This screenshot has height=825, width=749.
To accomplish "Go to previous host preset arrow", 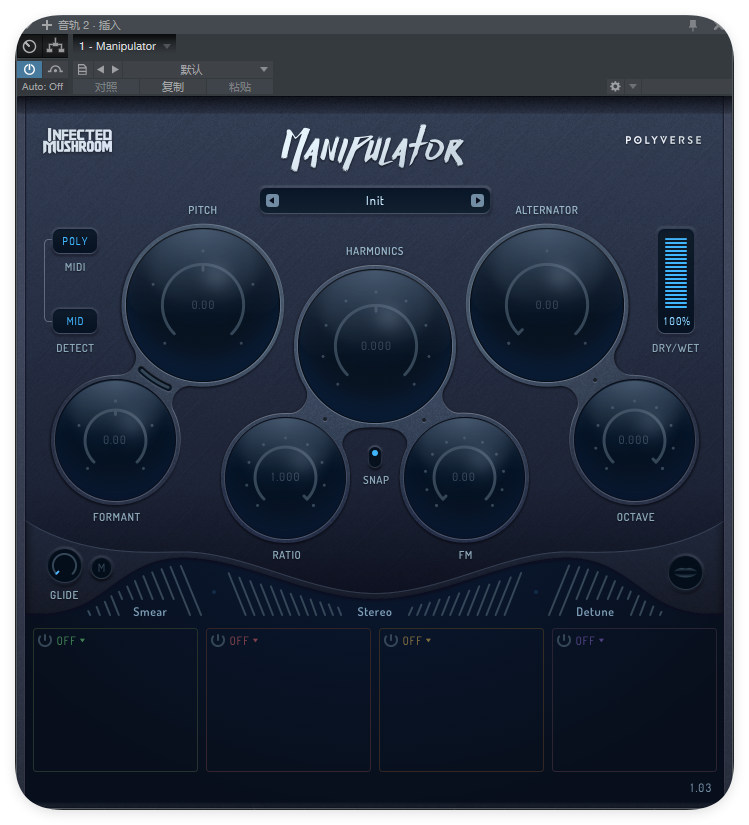I will click(x=100, y=69).
